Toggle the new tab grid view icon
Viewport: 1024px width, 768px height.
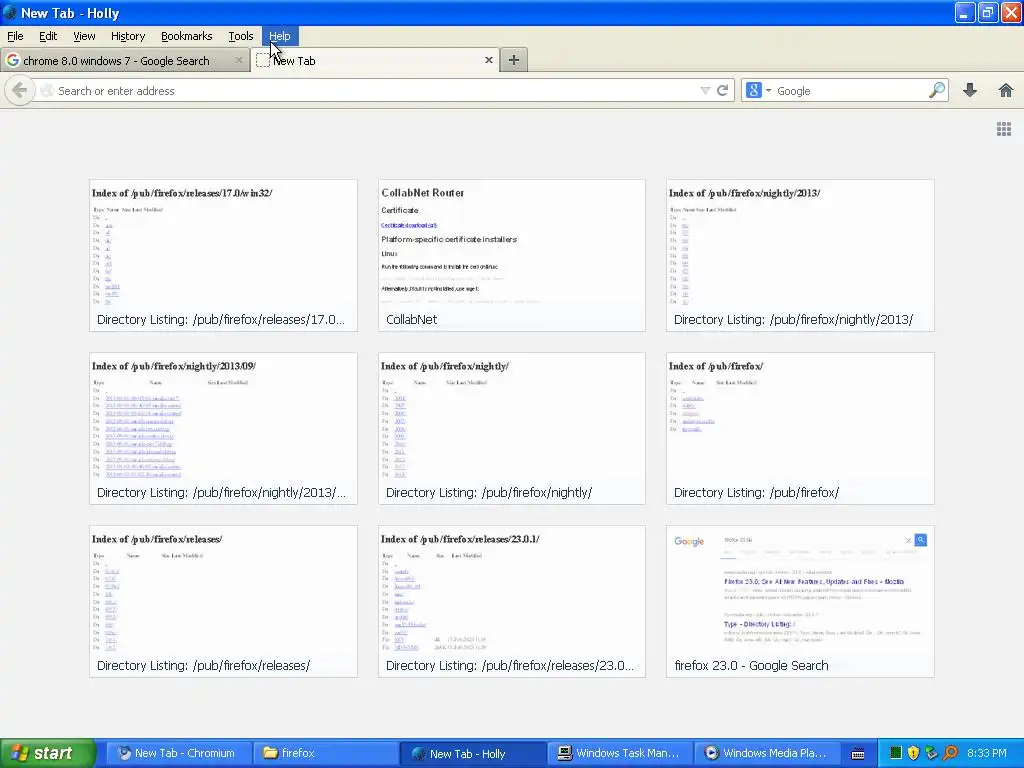pyautogui.click(x=1004, y=129)
